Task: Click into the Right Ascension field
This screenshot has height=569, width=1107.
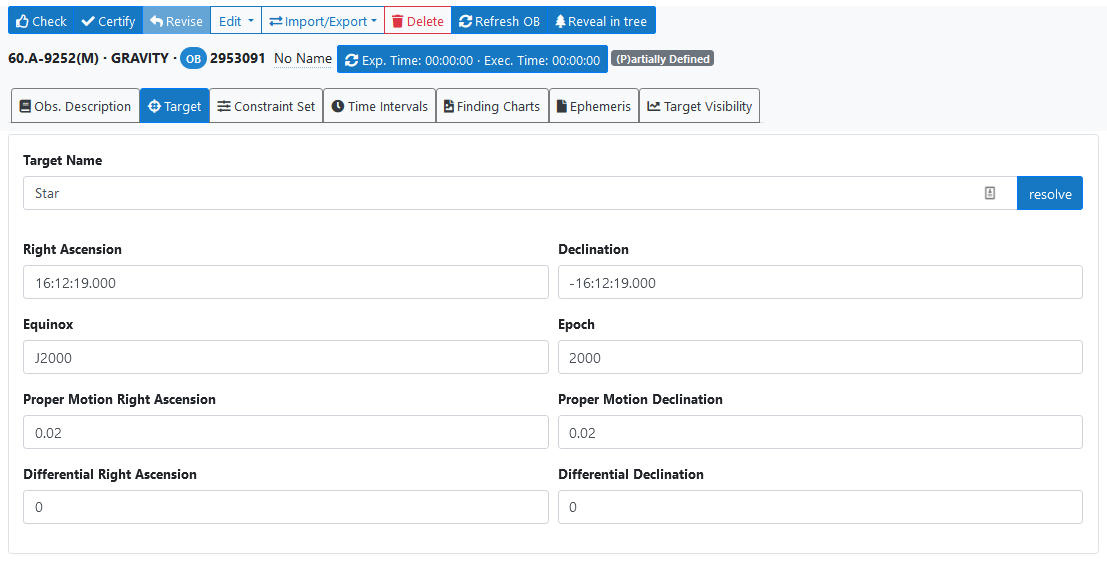Action: click(285, 283)
